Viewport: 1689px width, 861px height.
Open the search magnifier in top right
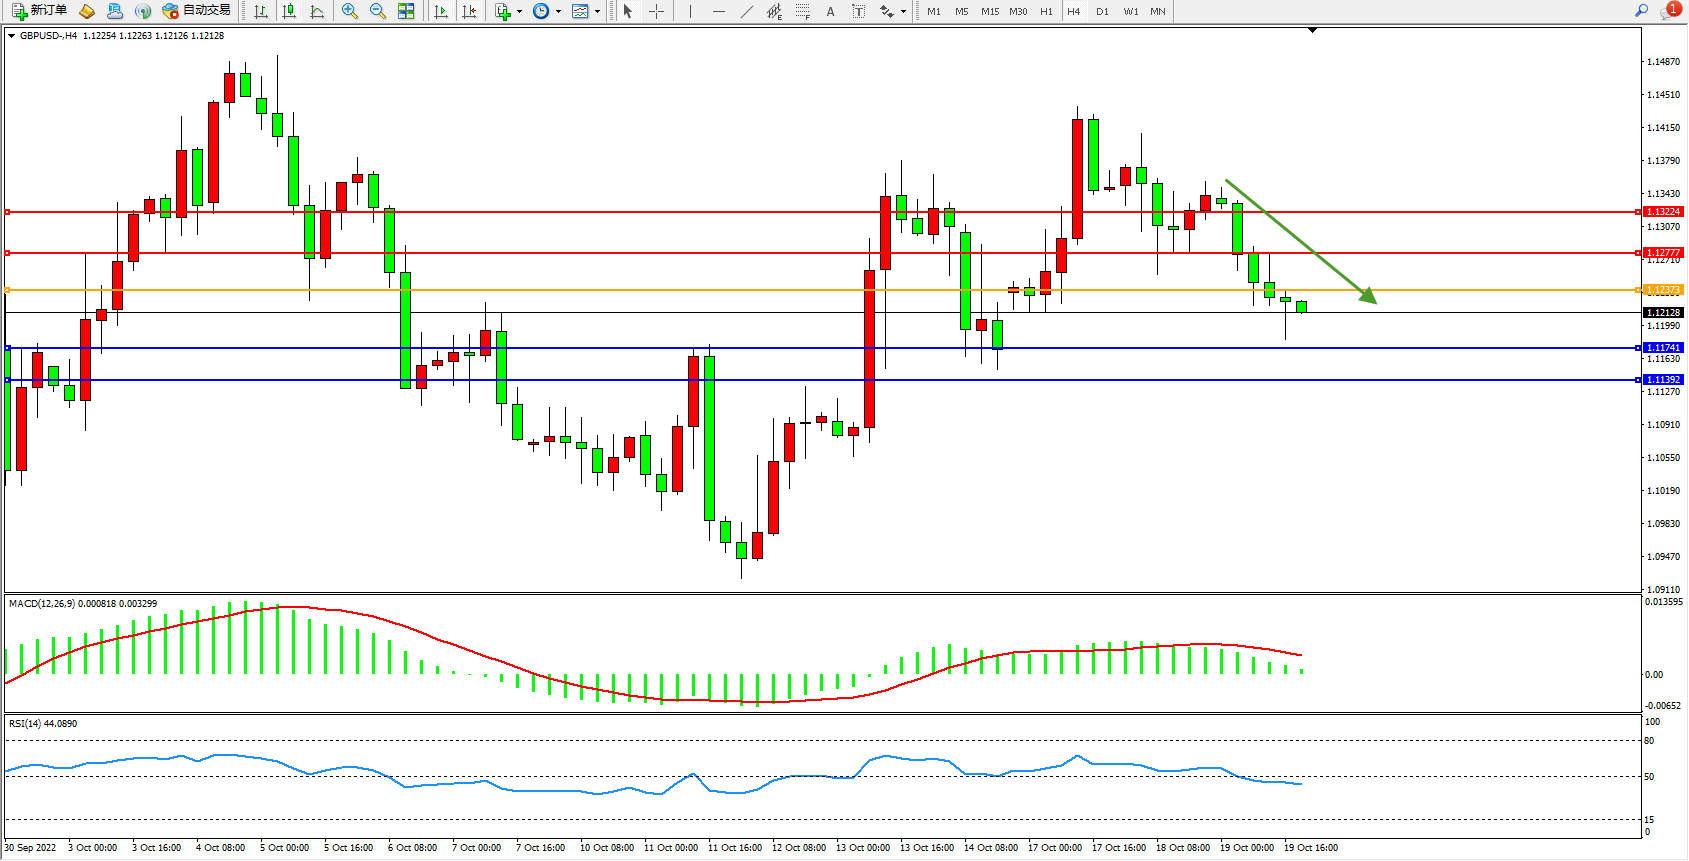tap(1641, 11)
